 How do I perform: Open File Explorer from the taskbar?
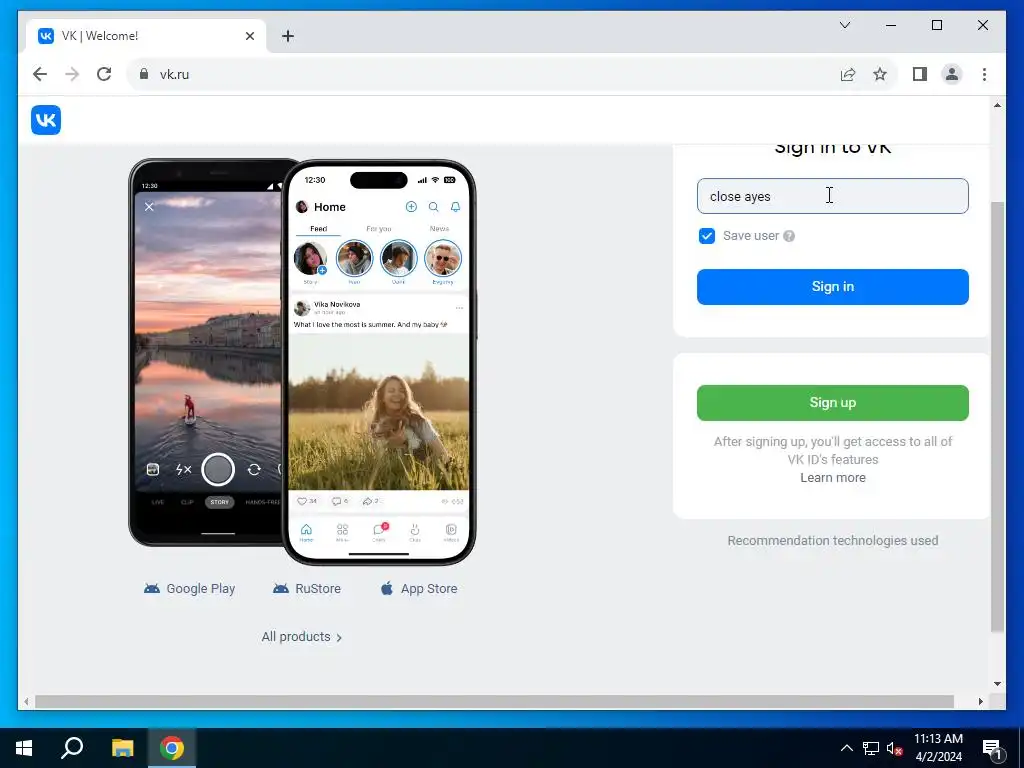point(122,748)
